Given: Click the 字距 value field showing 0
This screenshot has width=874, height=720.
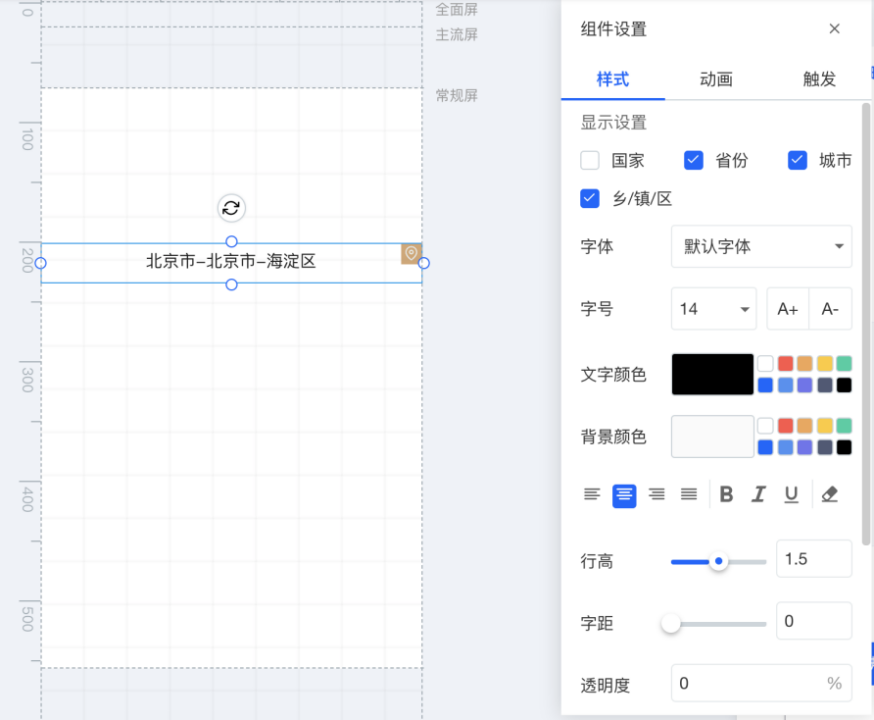Looking at the screenshot, I should click(814, 621).
